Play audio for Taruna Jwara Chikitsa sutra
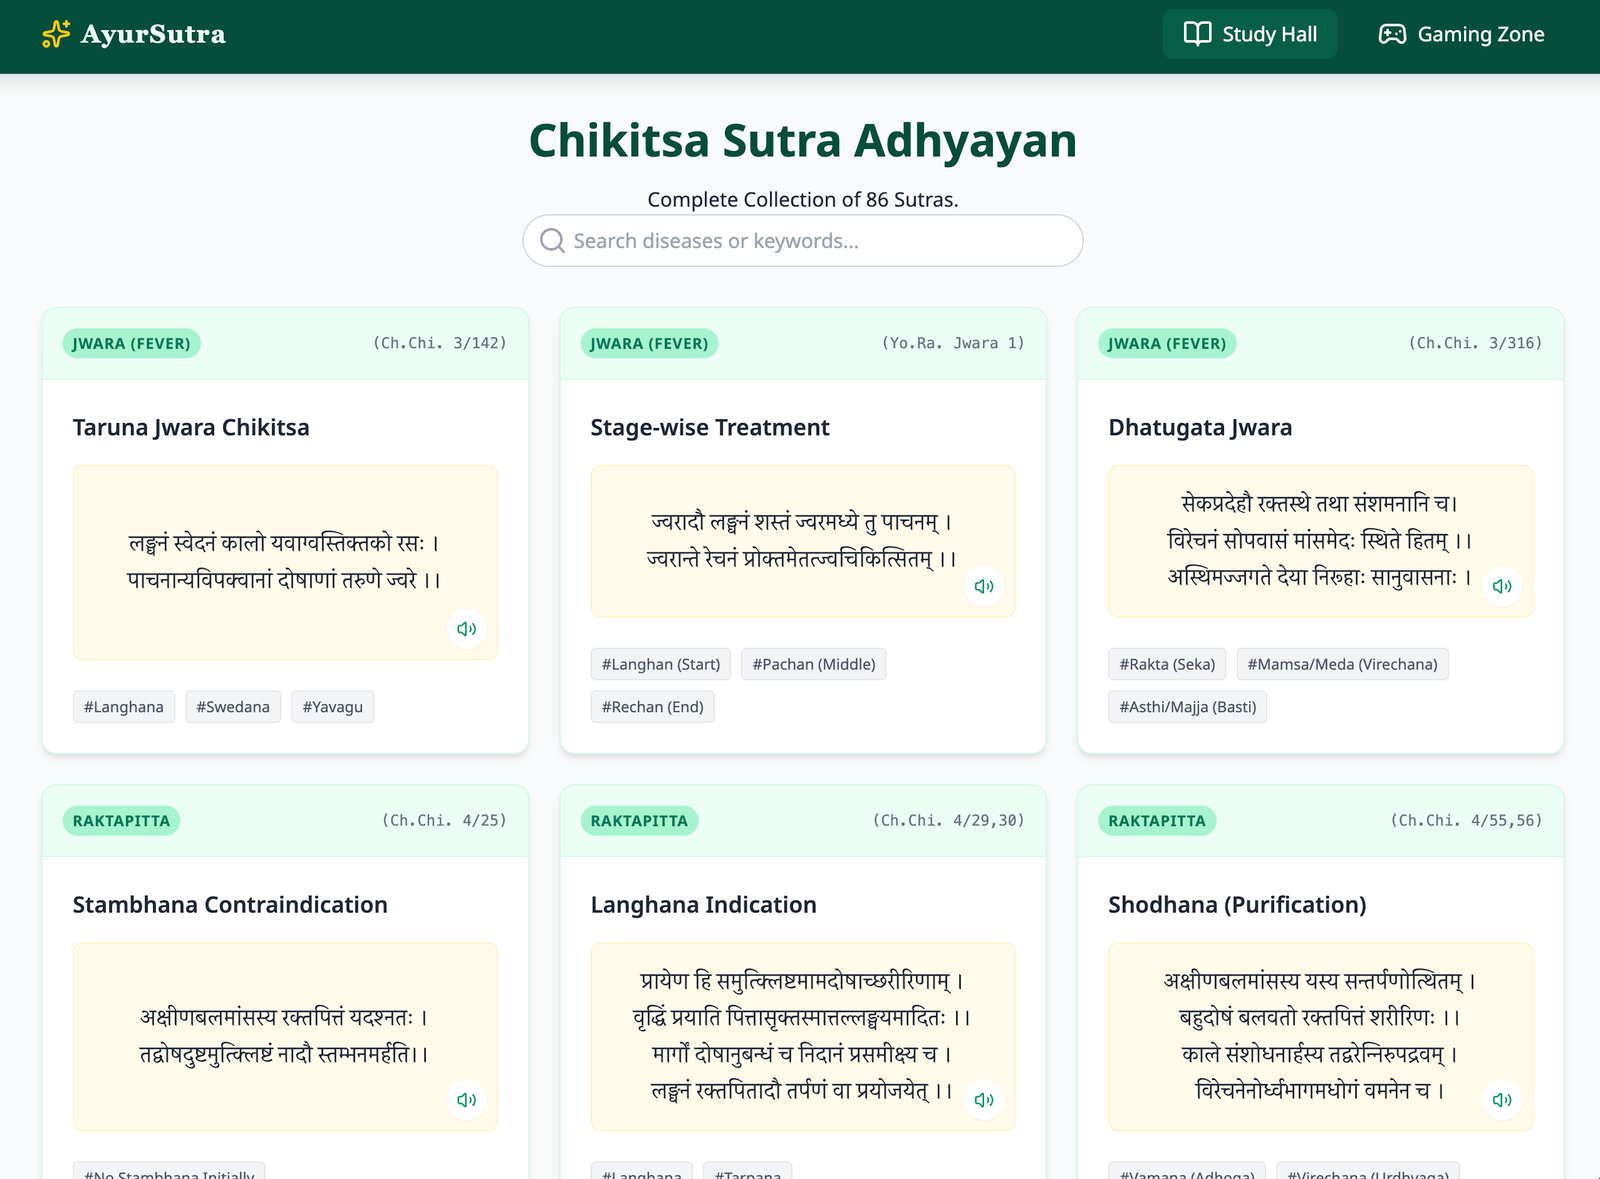Viewport: 1600px width, 1179px height. 466,629
